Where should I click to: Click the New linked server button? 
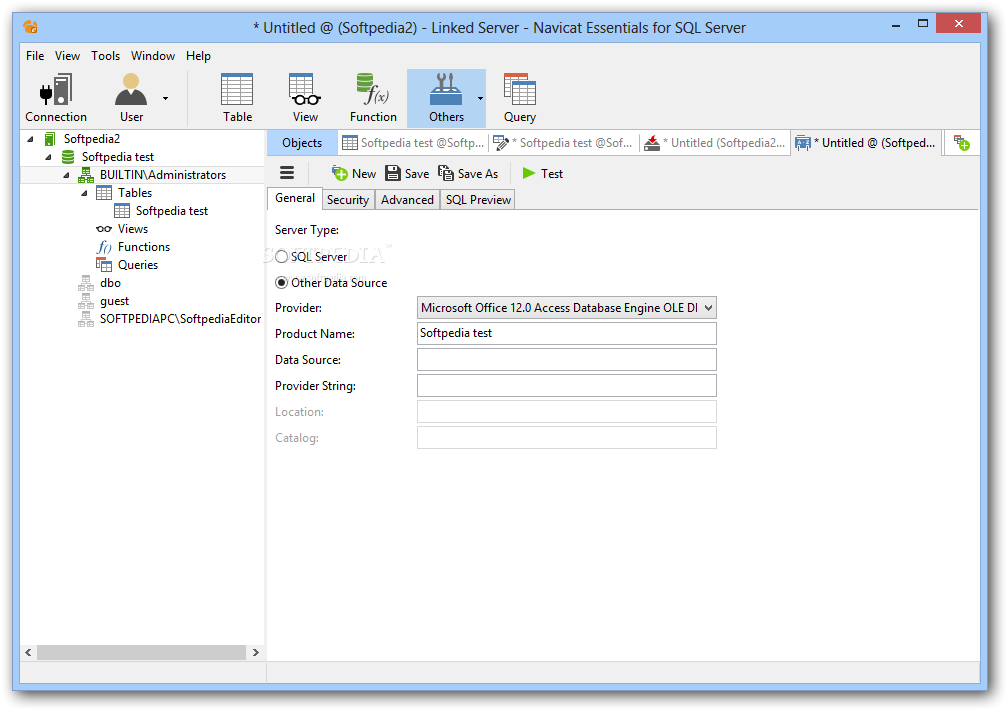click(354, 174)
